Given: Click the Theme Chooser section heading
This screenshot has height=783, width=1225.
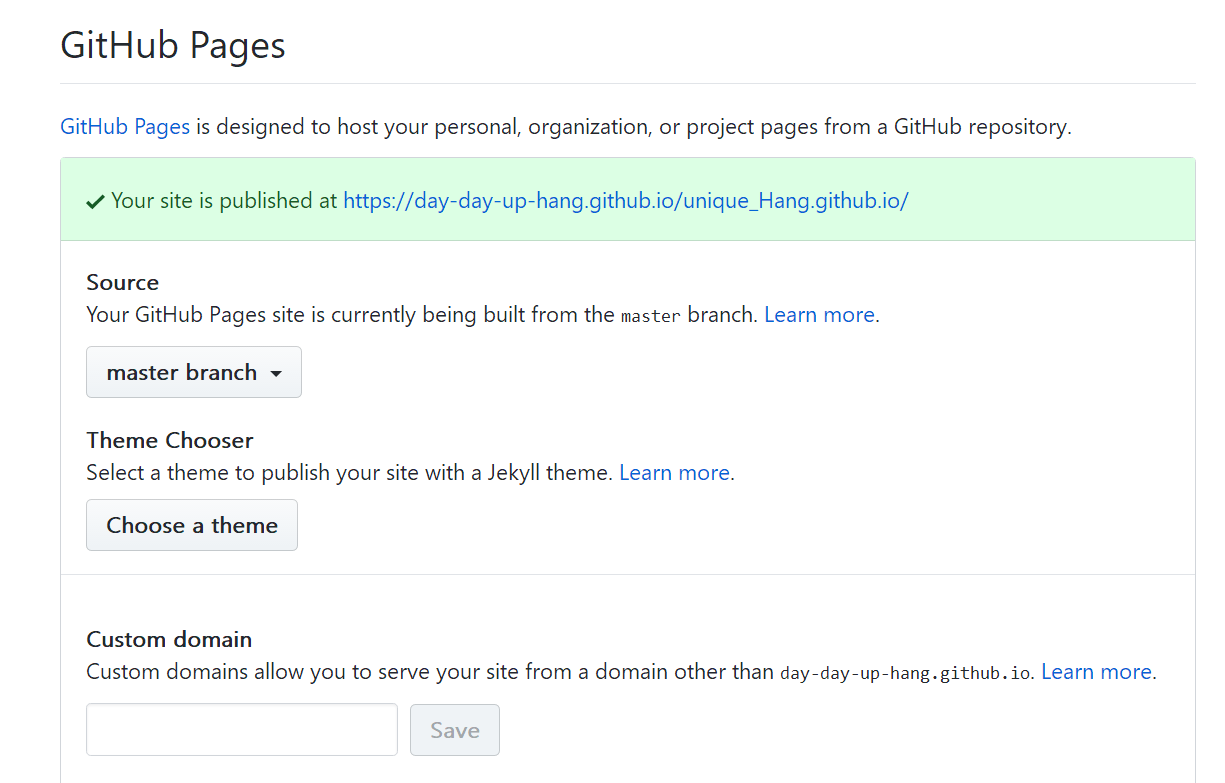Looking at the screenshot, I should click(x=170, y=440).
